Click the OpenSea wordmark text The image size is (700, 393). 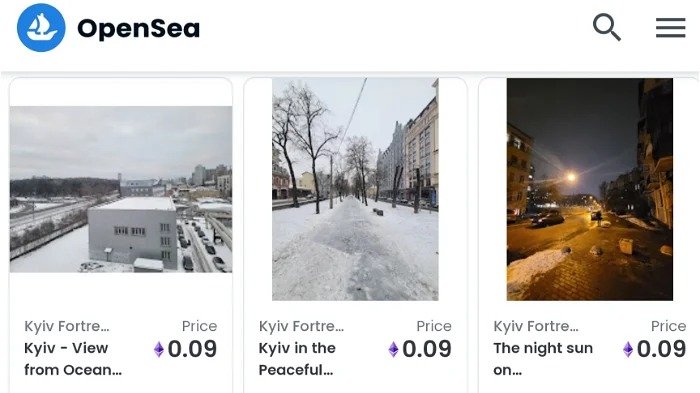click(x=138, y=29)
